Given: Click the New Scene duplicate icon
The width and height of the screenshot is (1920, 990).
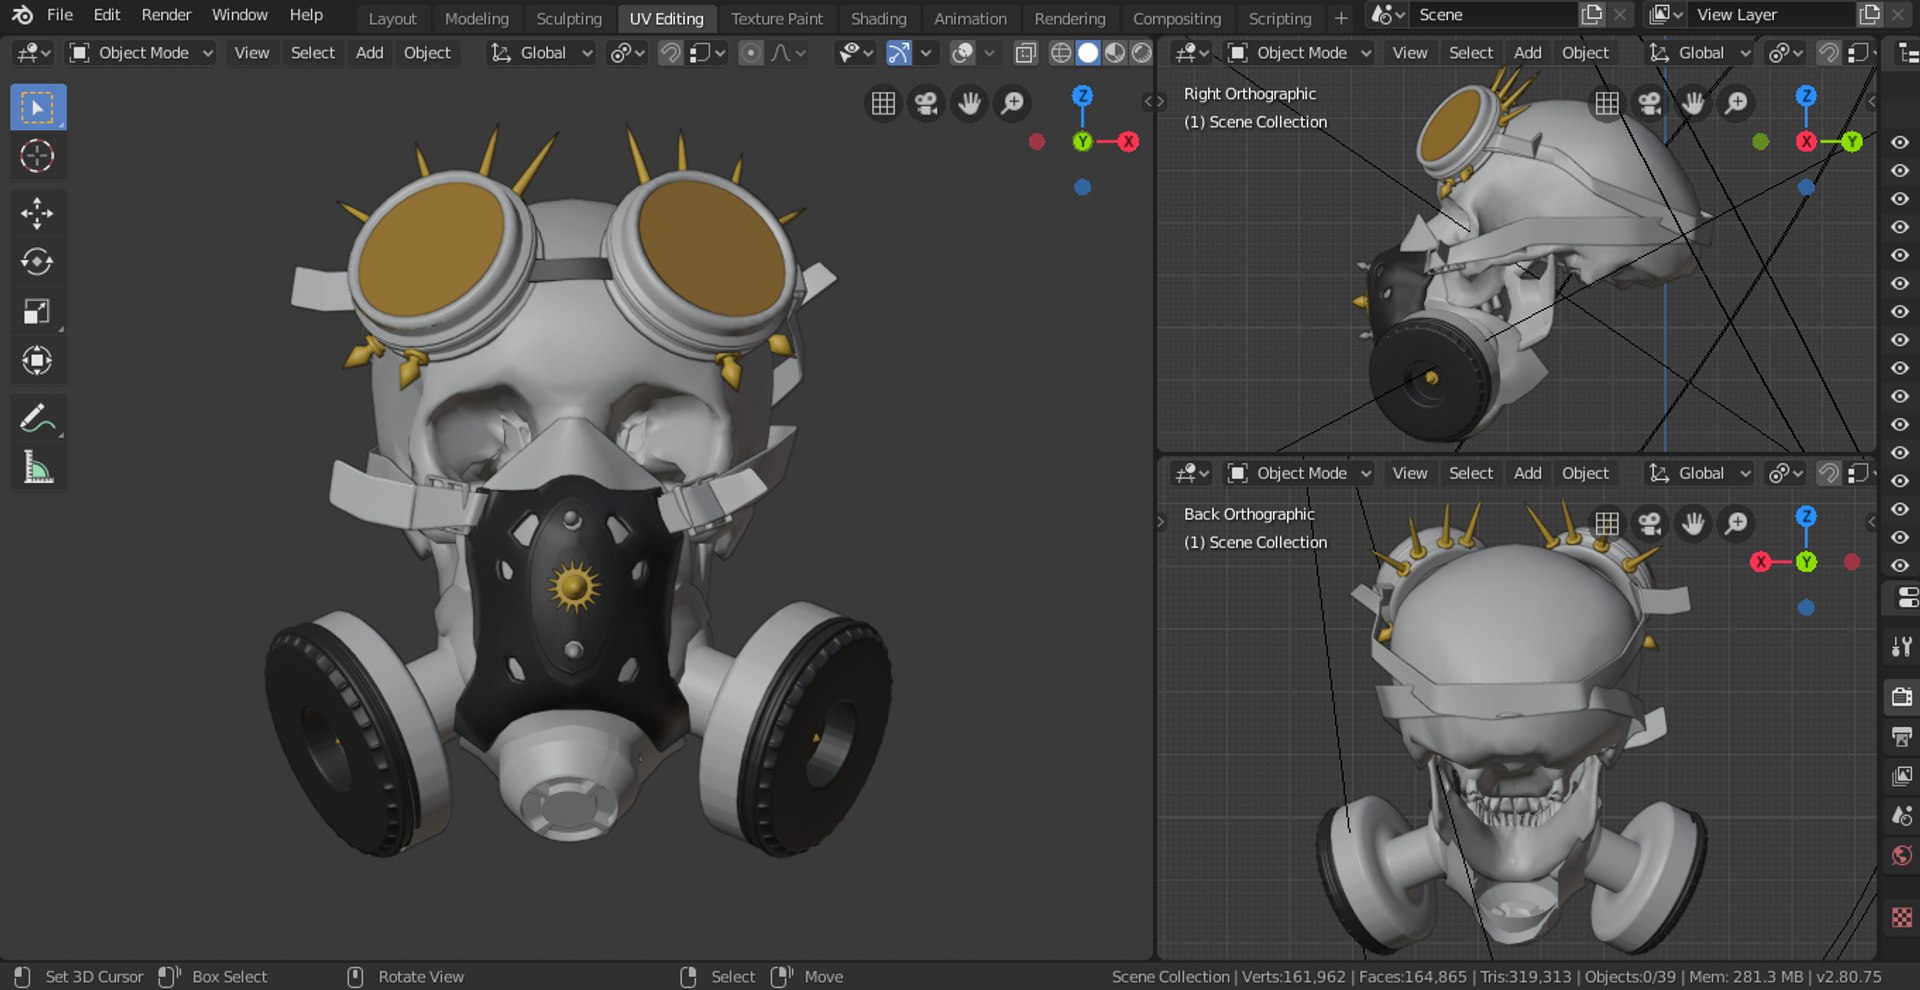Looking at the screenshot, I should [x=1592, y=15].
